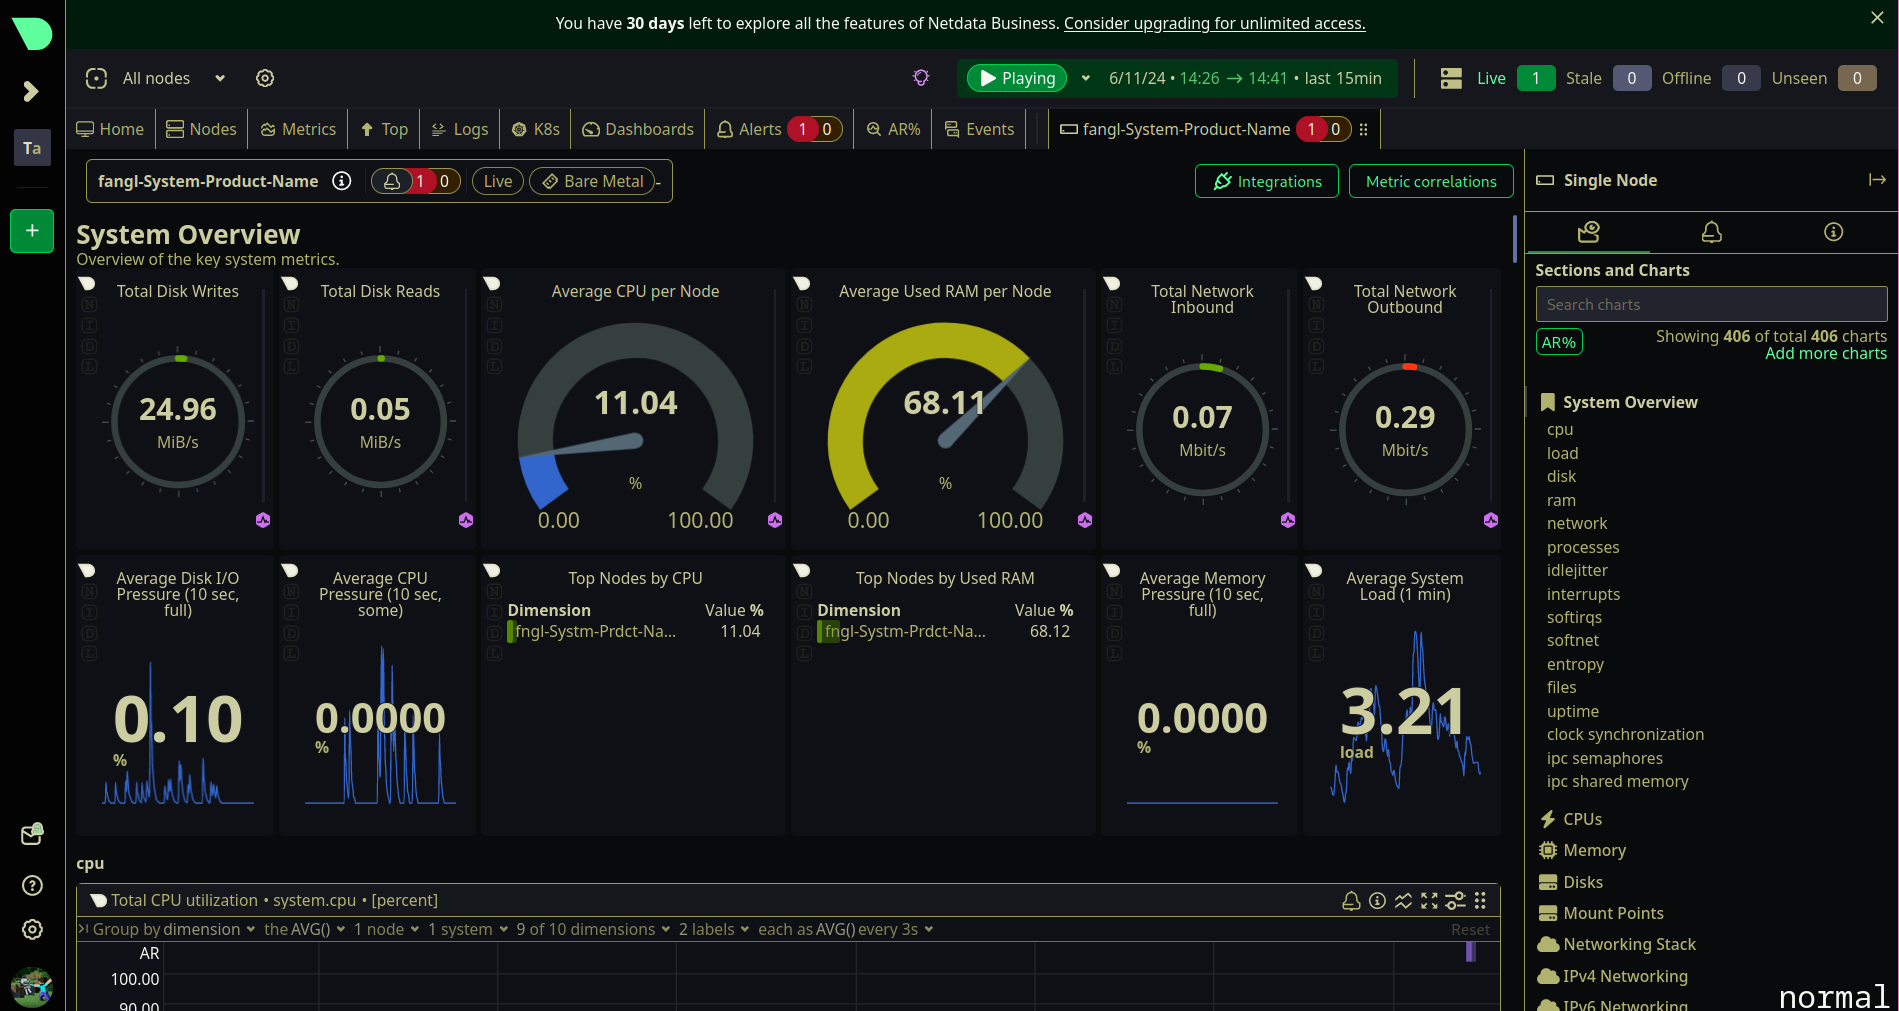This screenshot has height=1011, width=1899.
Task: Toggle the AR% filter in charts panel
Action: [x=1558, y=343]
